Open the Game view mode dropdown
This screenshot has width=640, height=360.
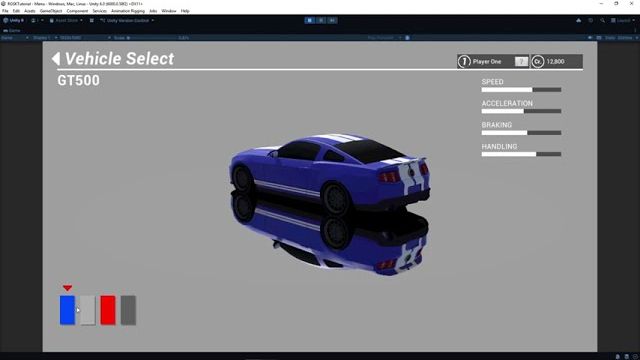pos(15,38)
